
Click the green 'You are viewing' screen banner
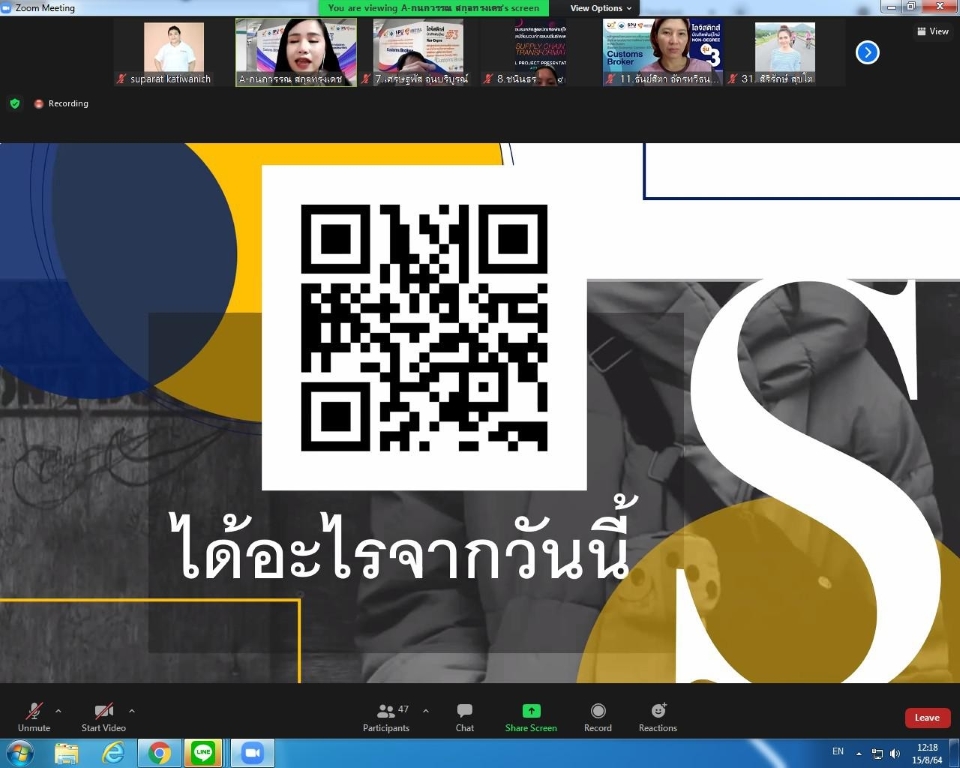coord(433,8)
